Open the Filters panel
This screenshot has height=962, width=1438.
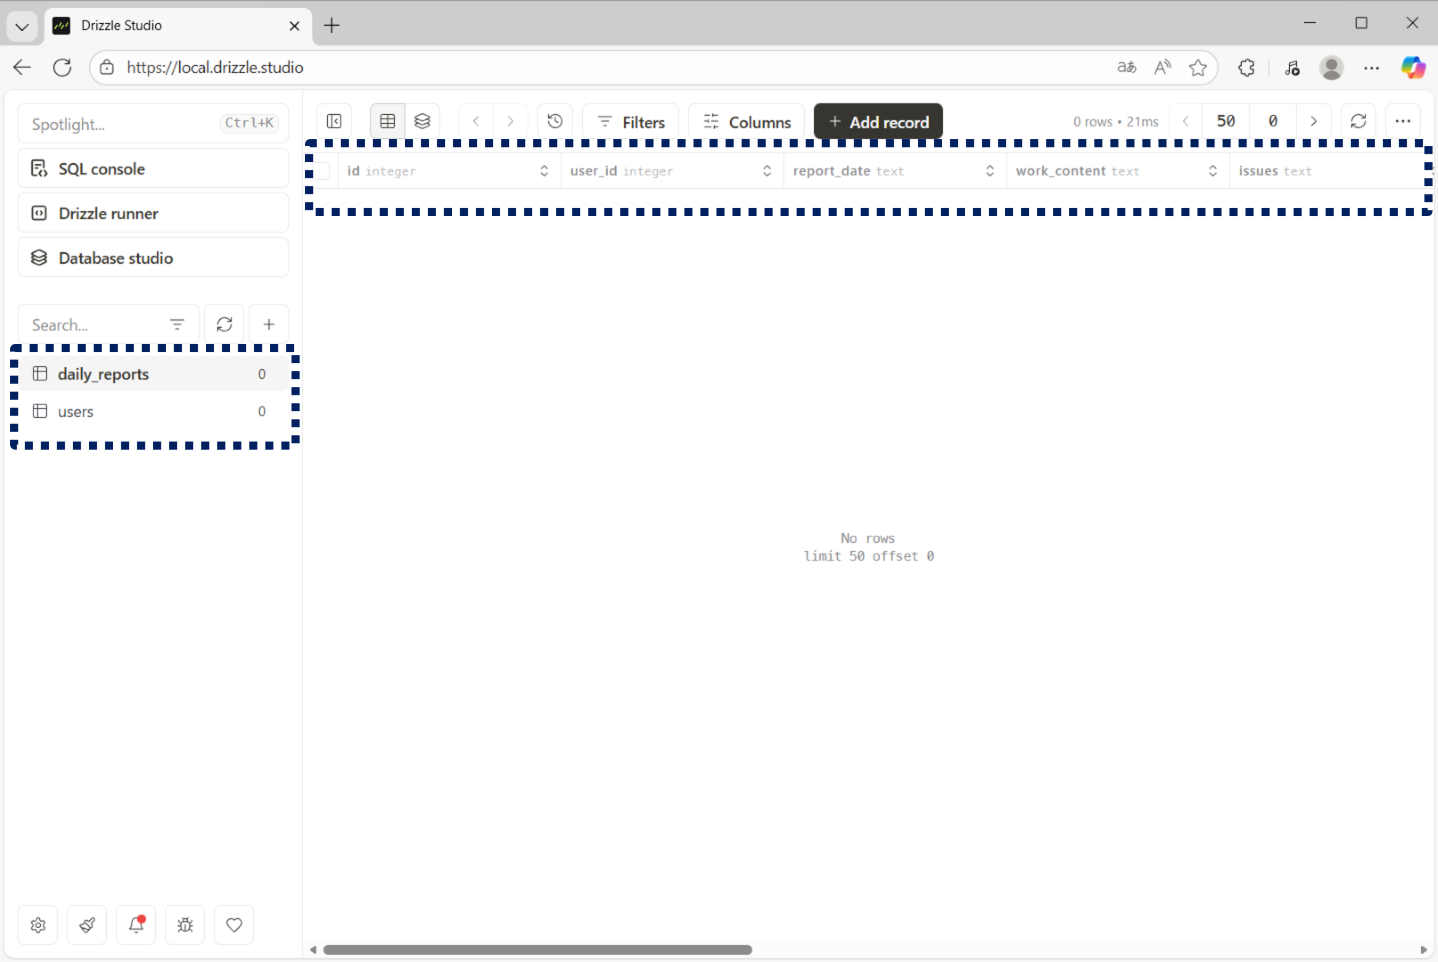(x=630, y=122)
